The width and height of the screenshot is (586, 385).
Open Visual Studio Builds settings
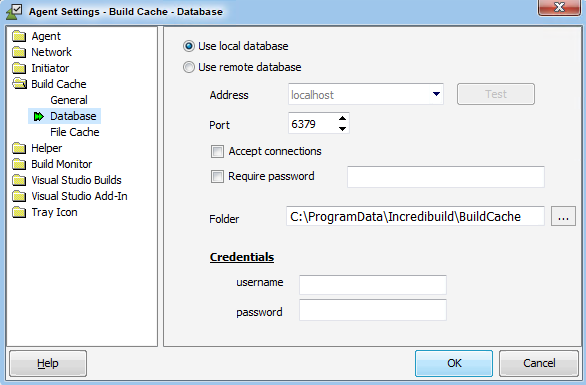click(x=76, y=181)
